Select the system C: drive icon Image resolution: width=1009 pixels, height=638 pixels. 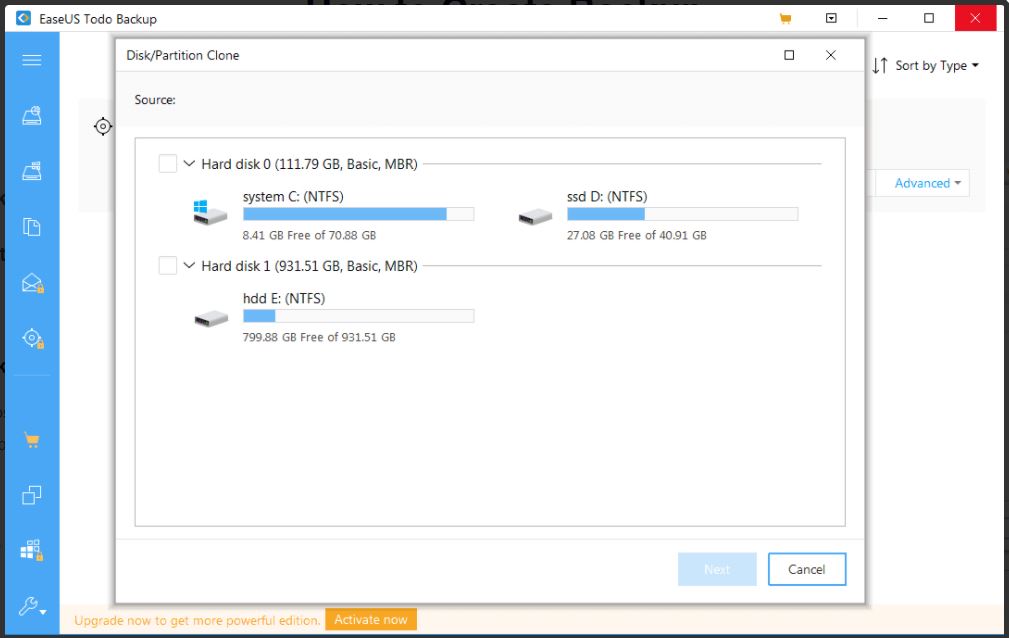click(210, 213)
